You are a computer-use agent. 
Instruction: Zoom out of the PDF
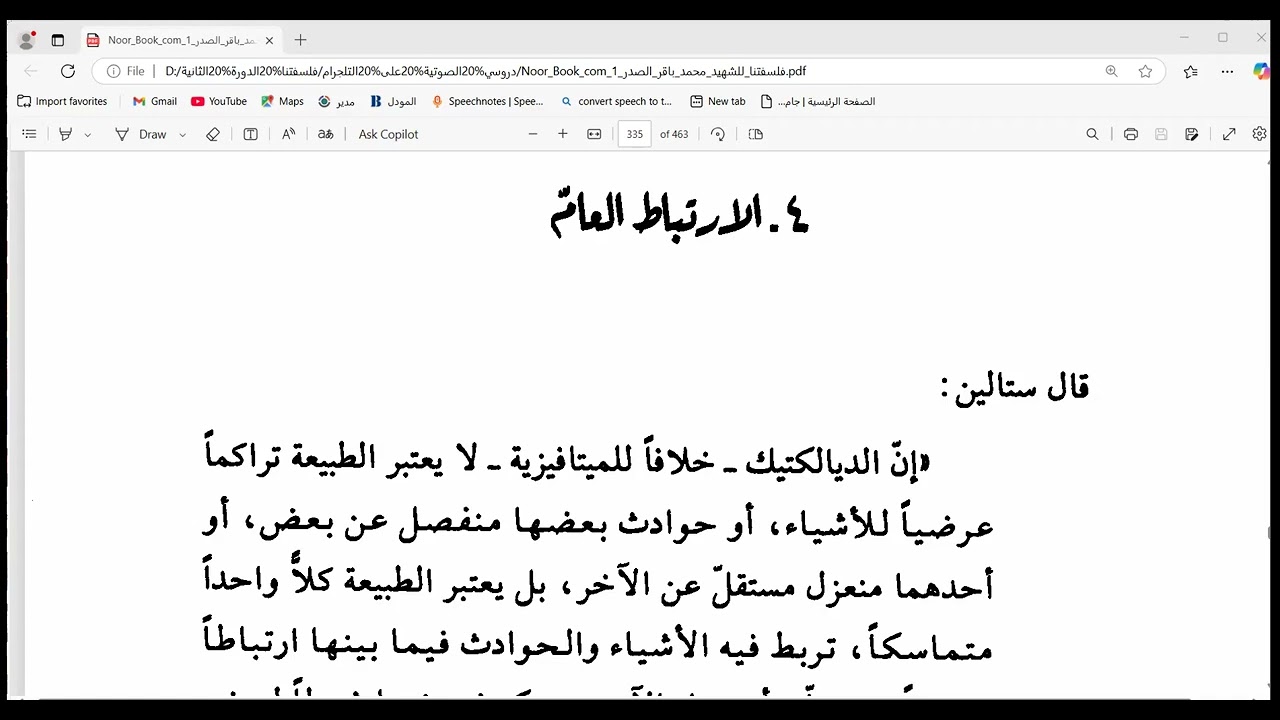(533, 134)
